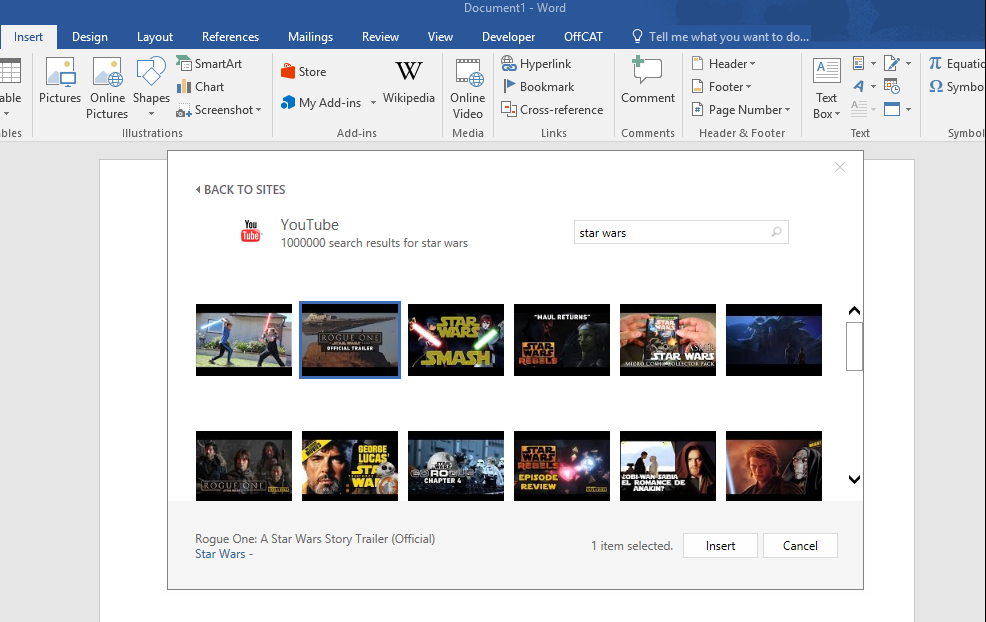The height and width of the screenshot is (622, 986).
Task: Insert a Chart
Action: [x=201, y=87]
